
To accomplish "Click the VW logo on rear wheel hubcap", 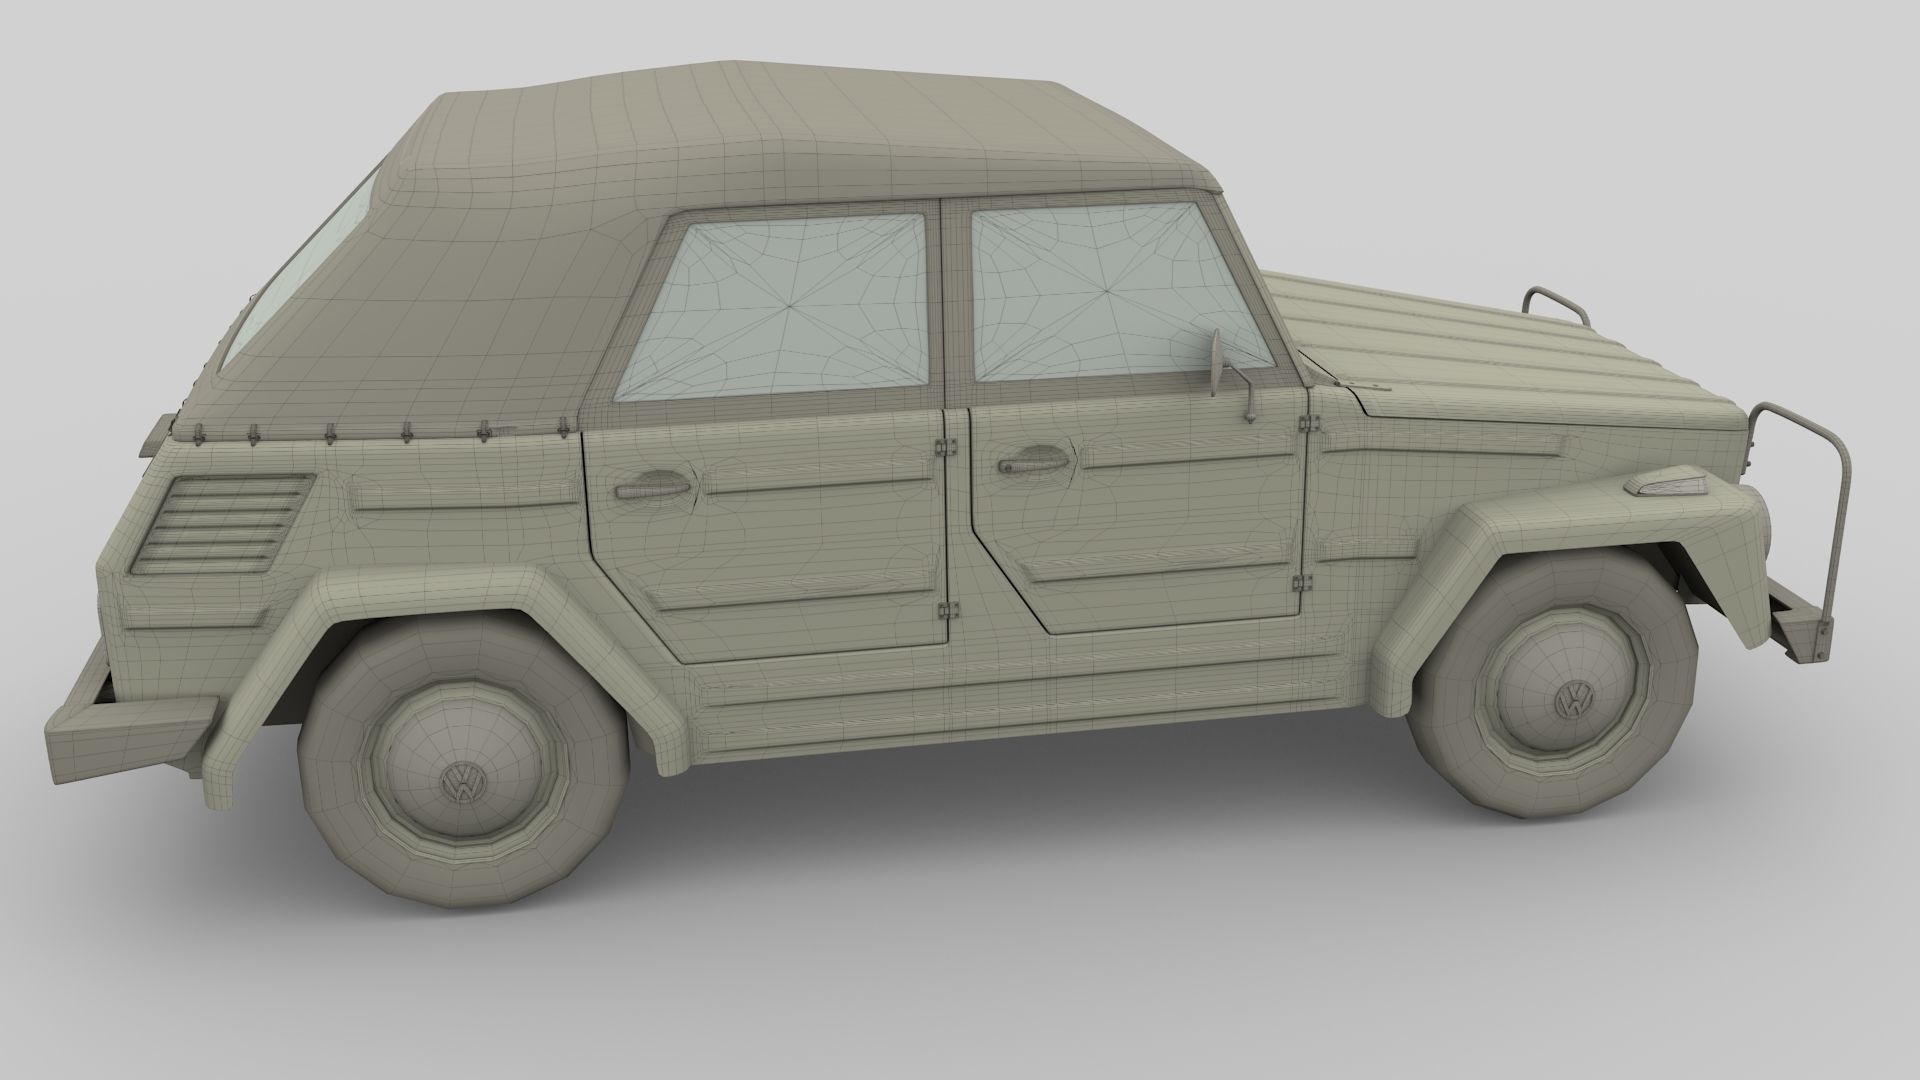I will tap(462, 782).
